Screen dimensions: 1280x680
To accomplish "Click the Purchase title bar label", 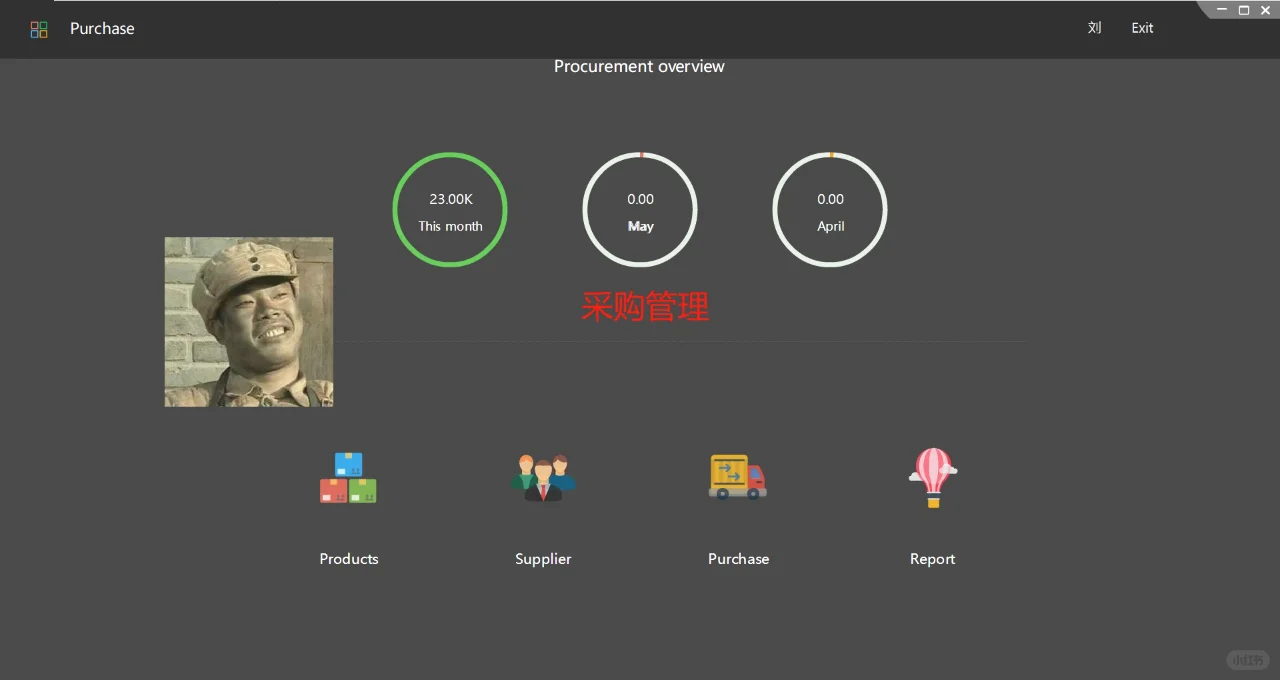I will [101, 28].
